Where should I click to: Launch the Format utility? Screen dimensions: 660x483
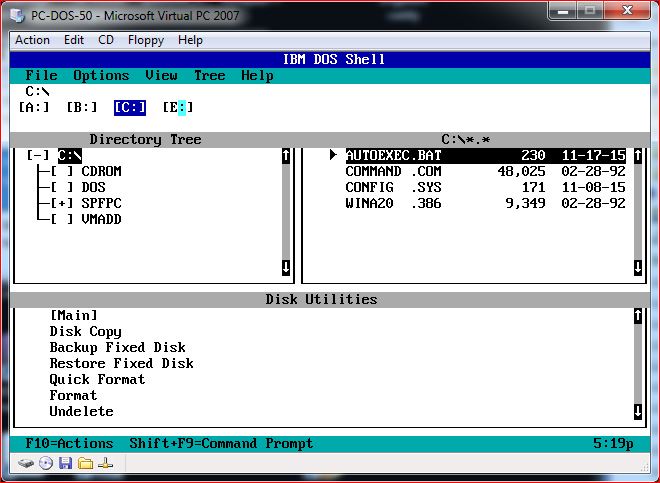point(73,395)
